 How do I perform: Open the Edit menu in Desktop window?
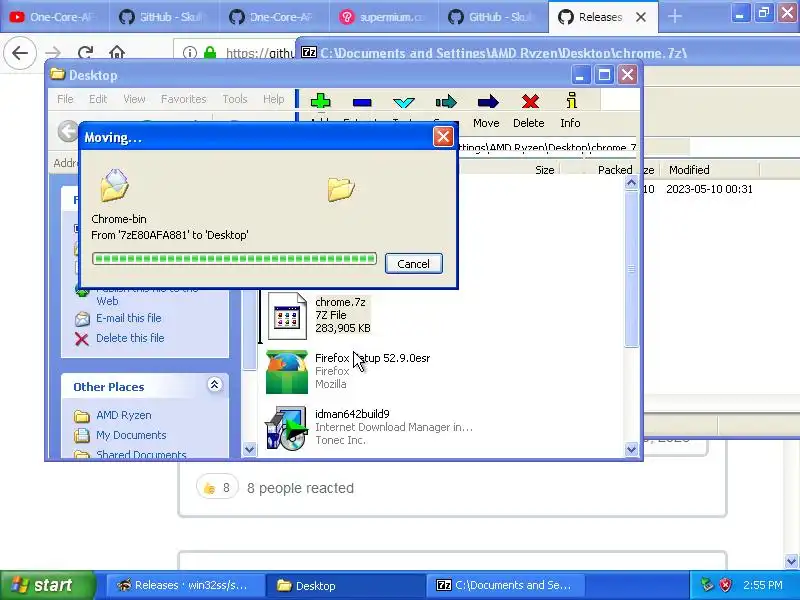click(x=97, y=99)
